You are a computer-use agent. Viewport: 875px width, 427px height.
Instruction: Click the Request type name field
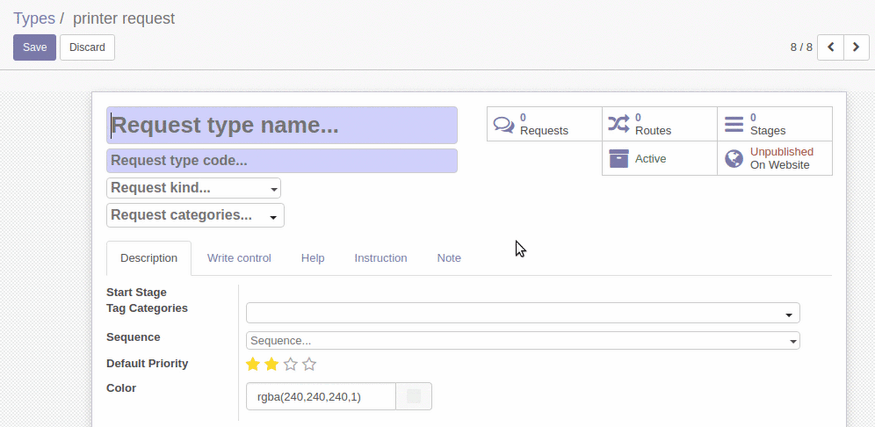click(x=282, y=125)
